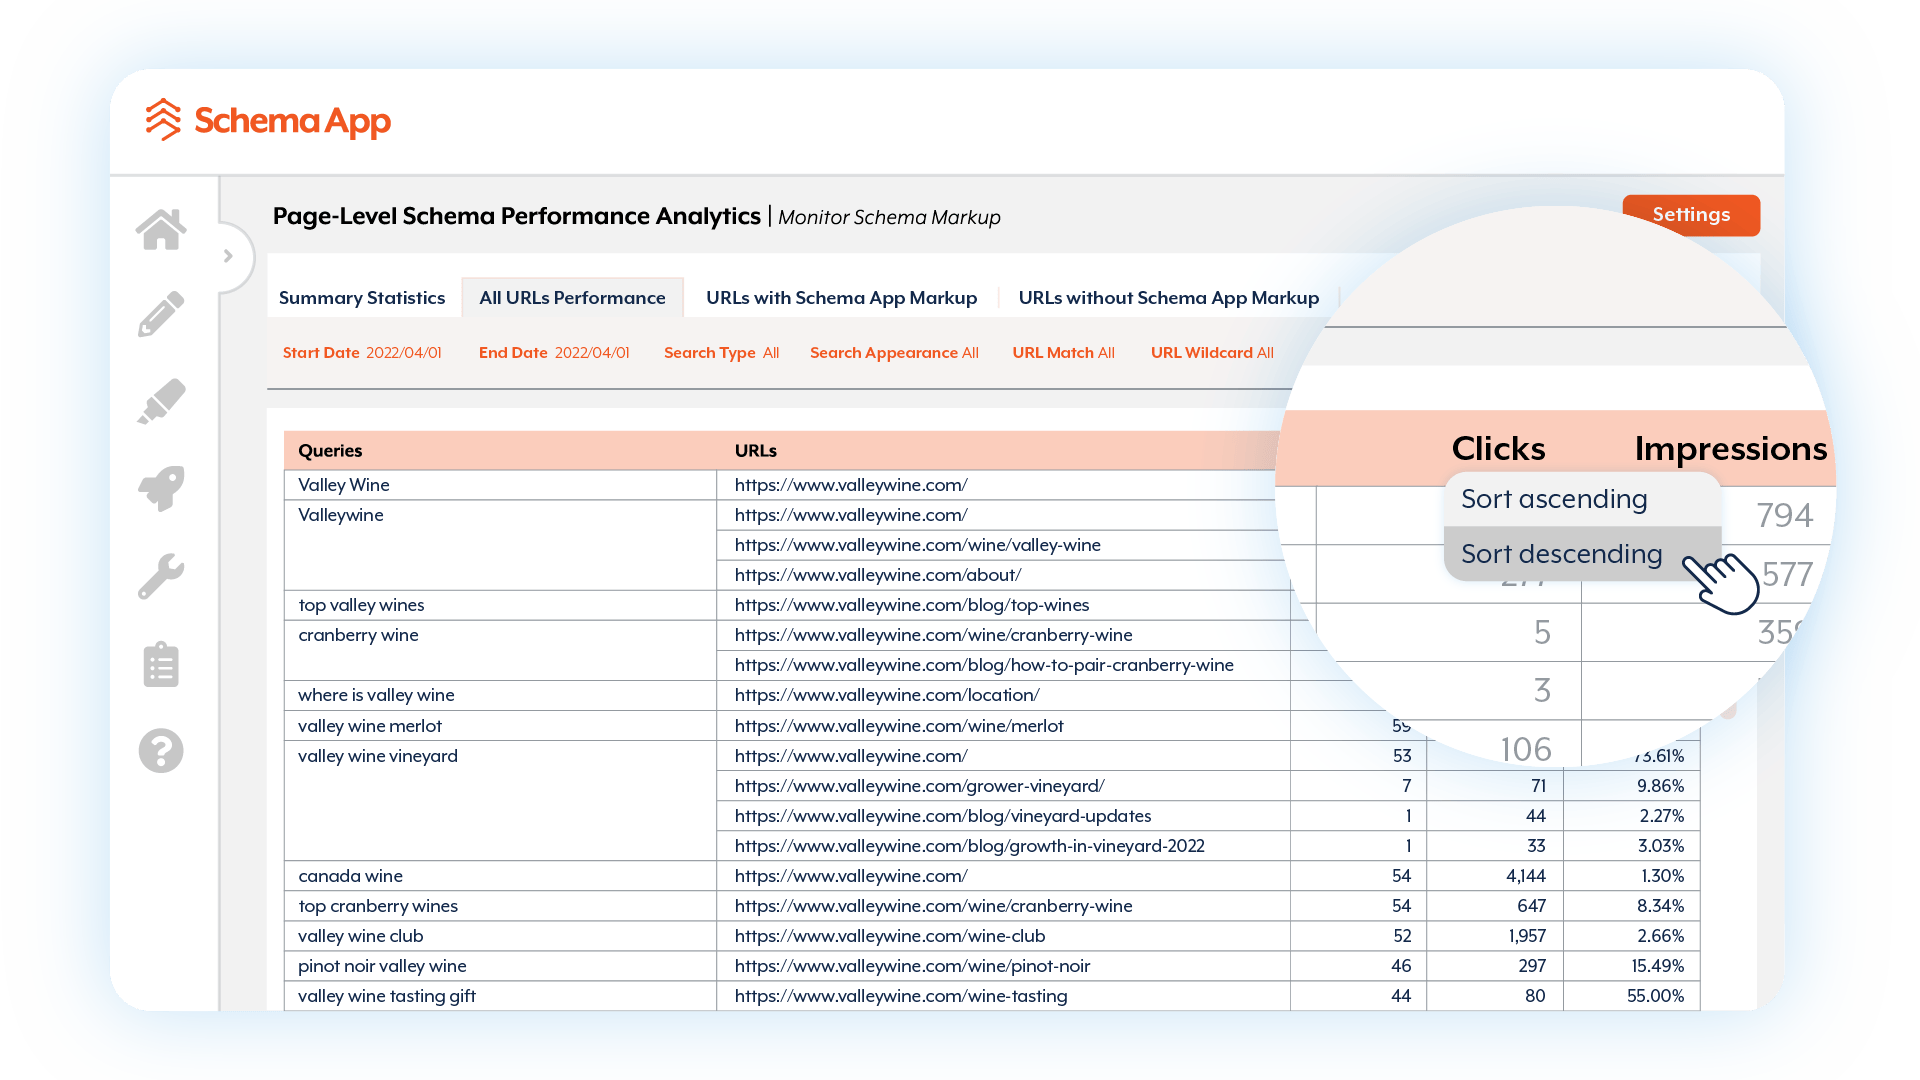Open the valleywine.com merlot URL link
Viewport: 1920px width, 1080px height.
coord(898,725)
